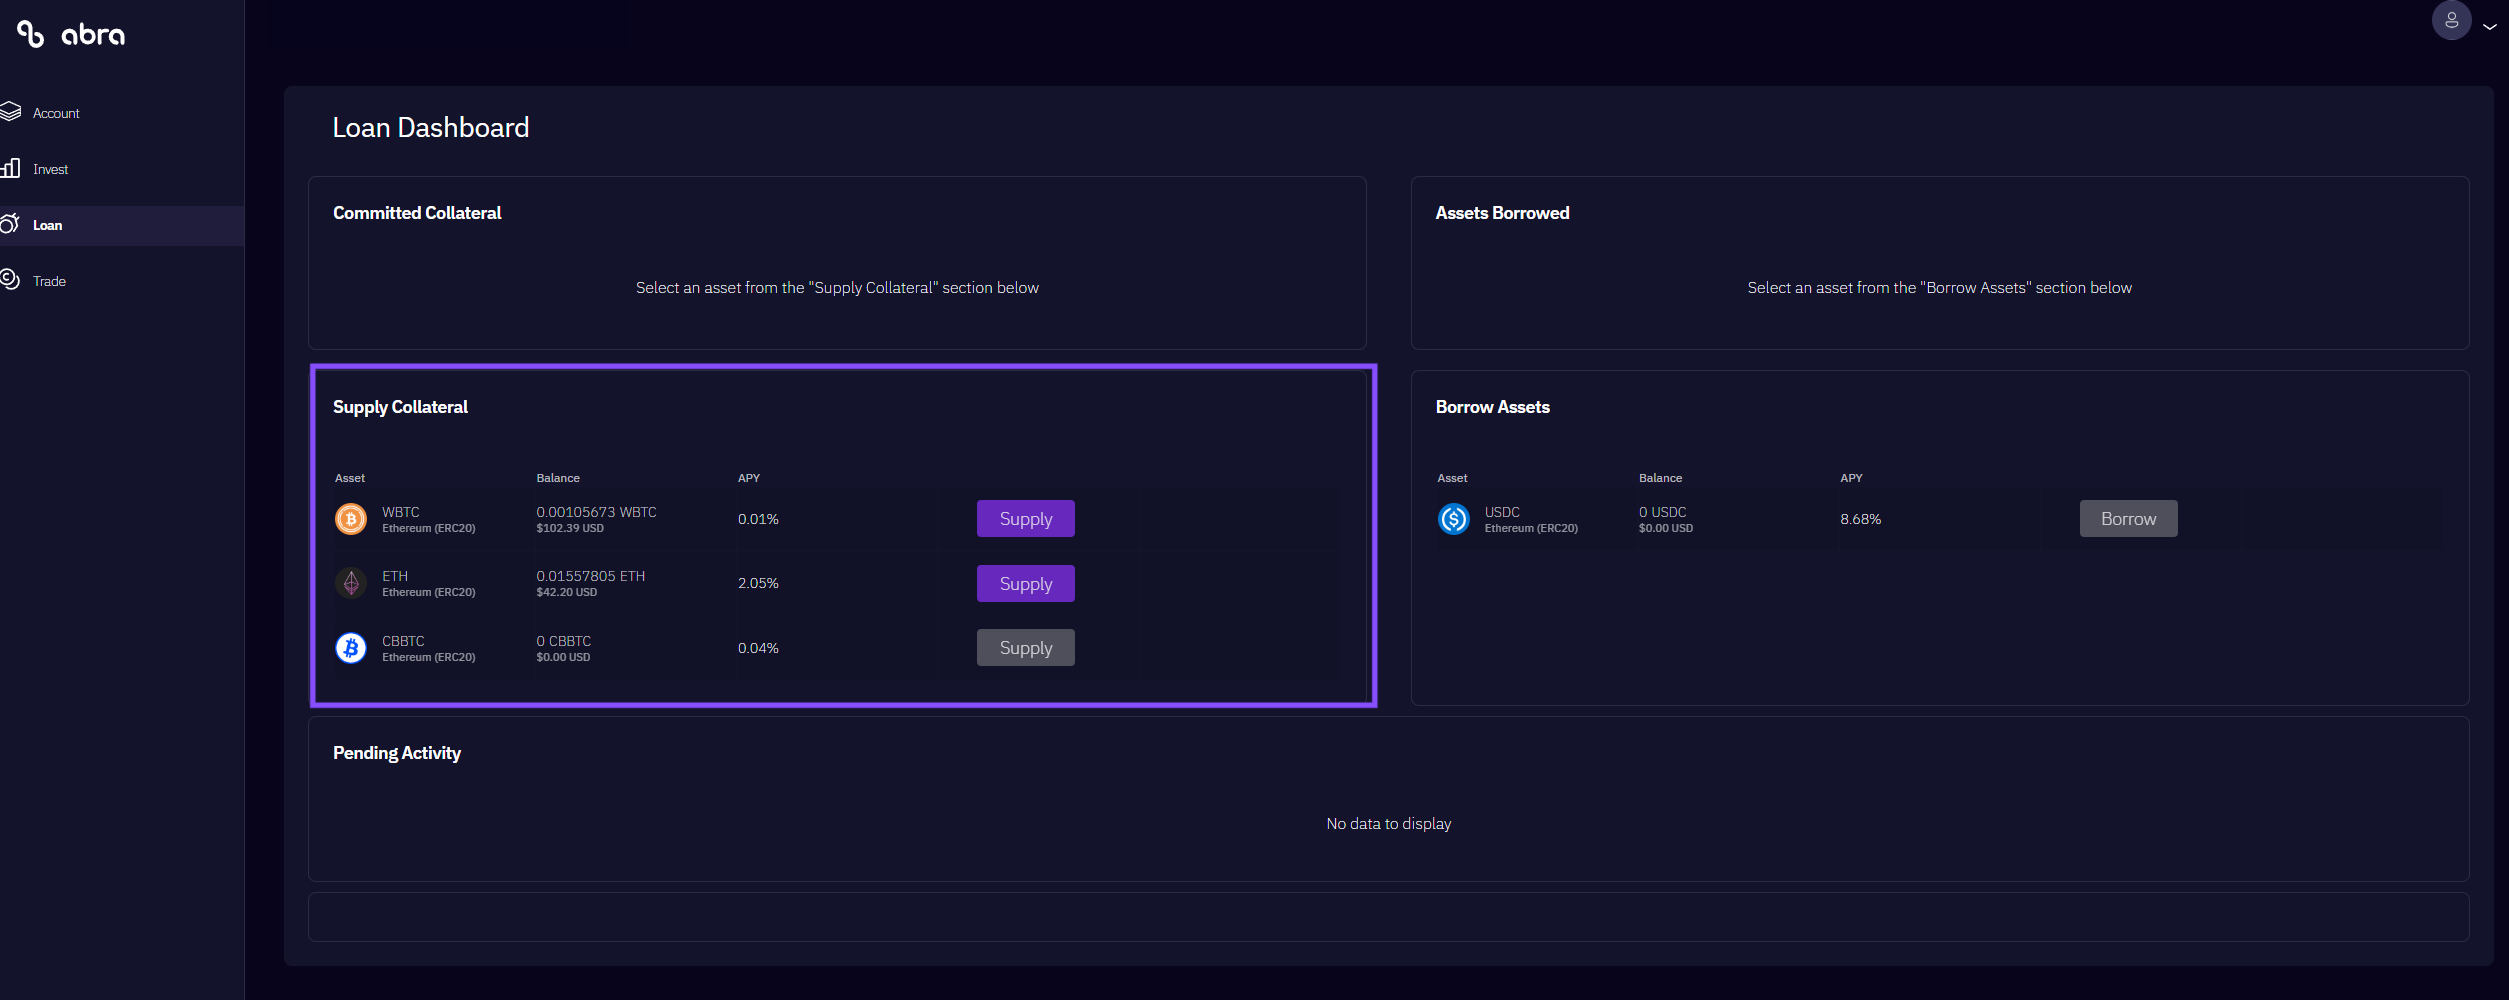Click the Account layers icon in sidebar
Image resolution: width=2509 pixels, height=1000 pixels.
pos(10,112)
